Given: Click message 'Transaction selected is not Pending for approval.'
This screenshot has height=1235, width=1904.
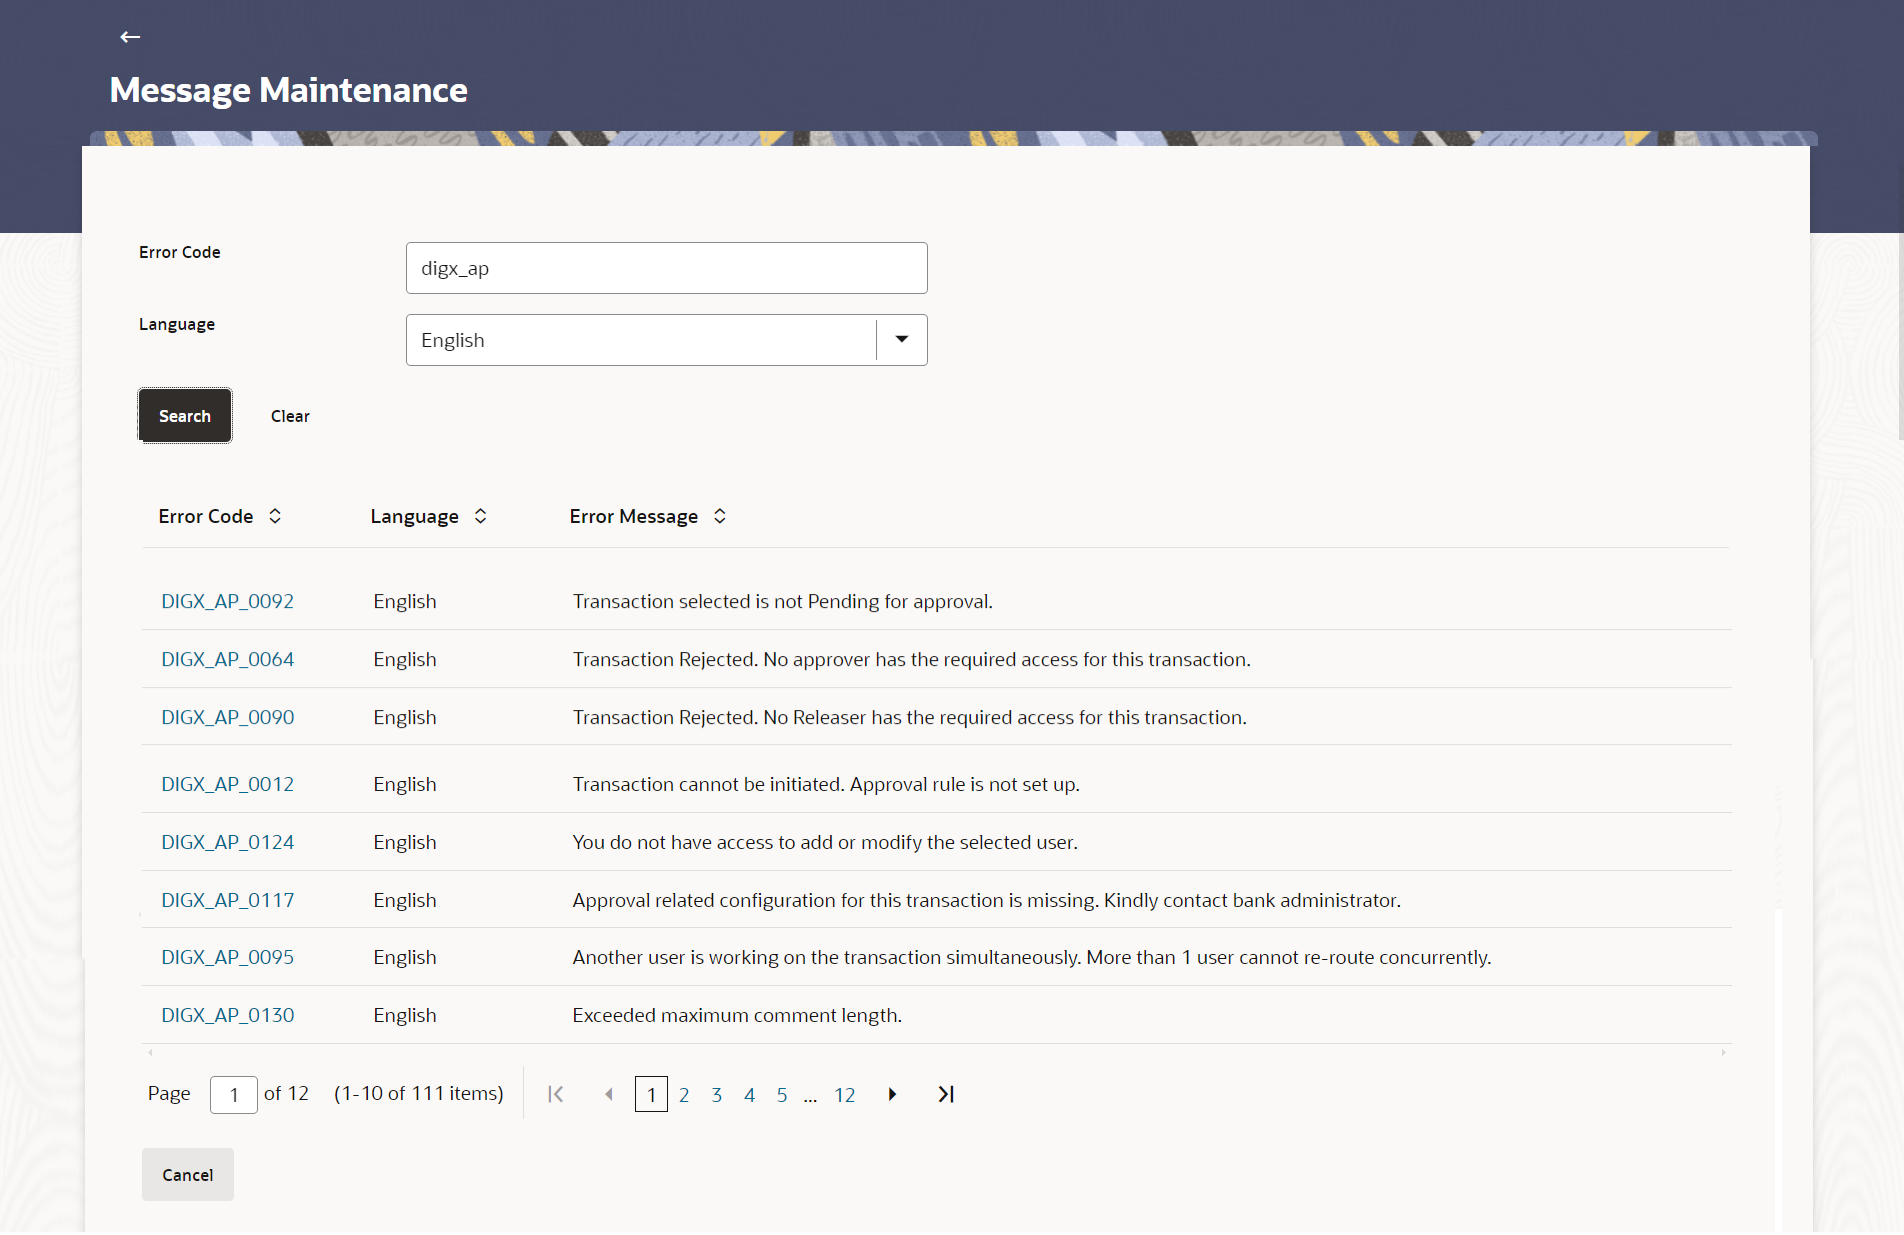Looking at the screenshot, I should coord(783,601).
